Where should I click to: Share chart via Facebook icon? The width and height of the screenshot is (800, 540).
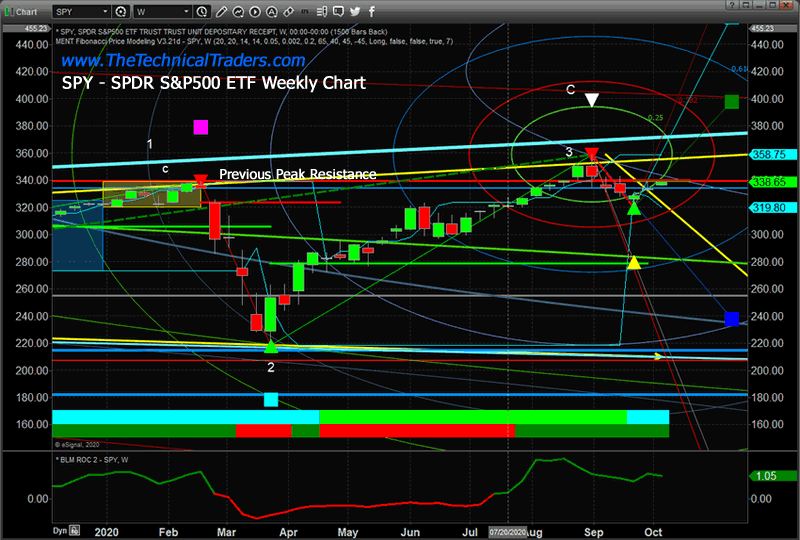371,11
